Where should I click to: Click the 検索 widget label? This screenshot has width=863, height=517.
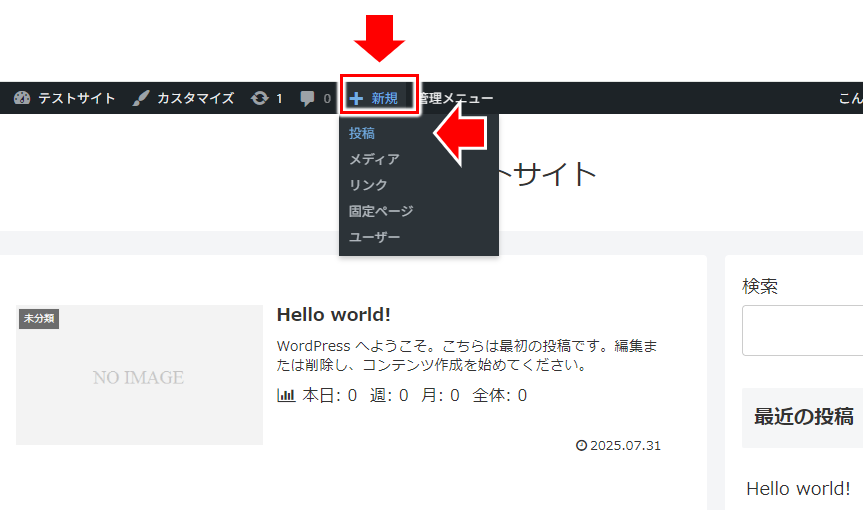[760, 286]
